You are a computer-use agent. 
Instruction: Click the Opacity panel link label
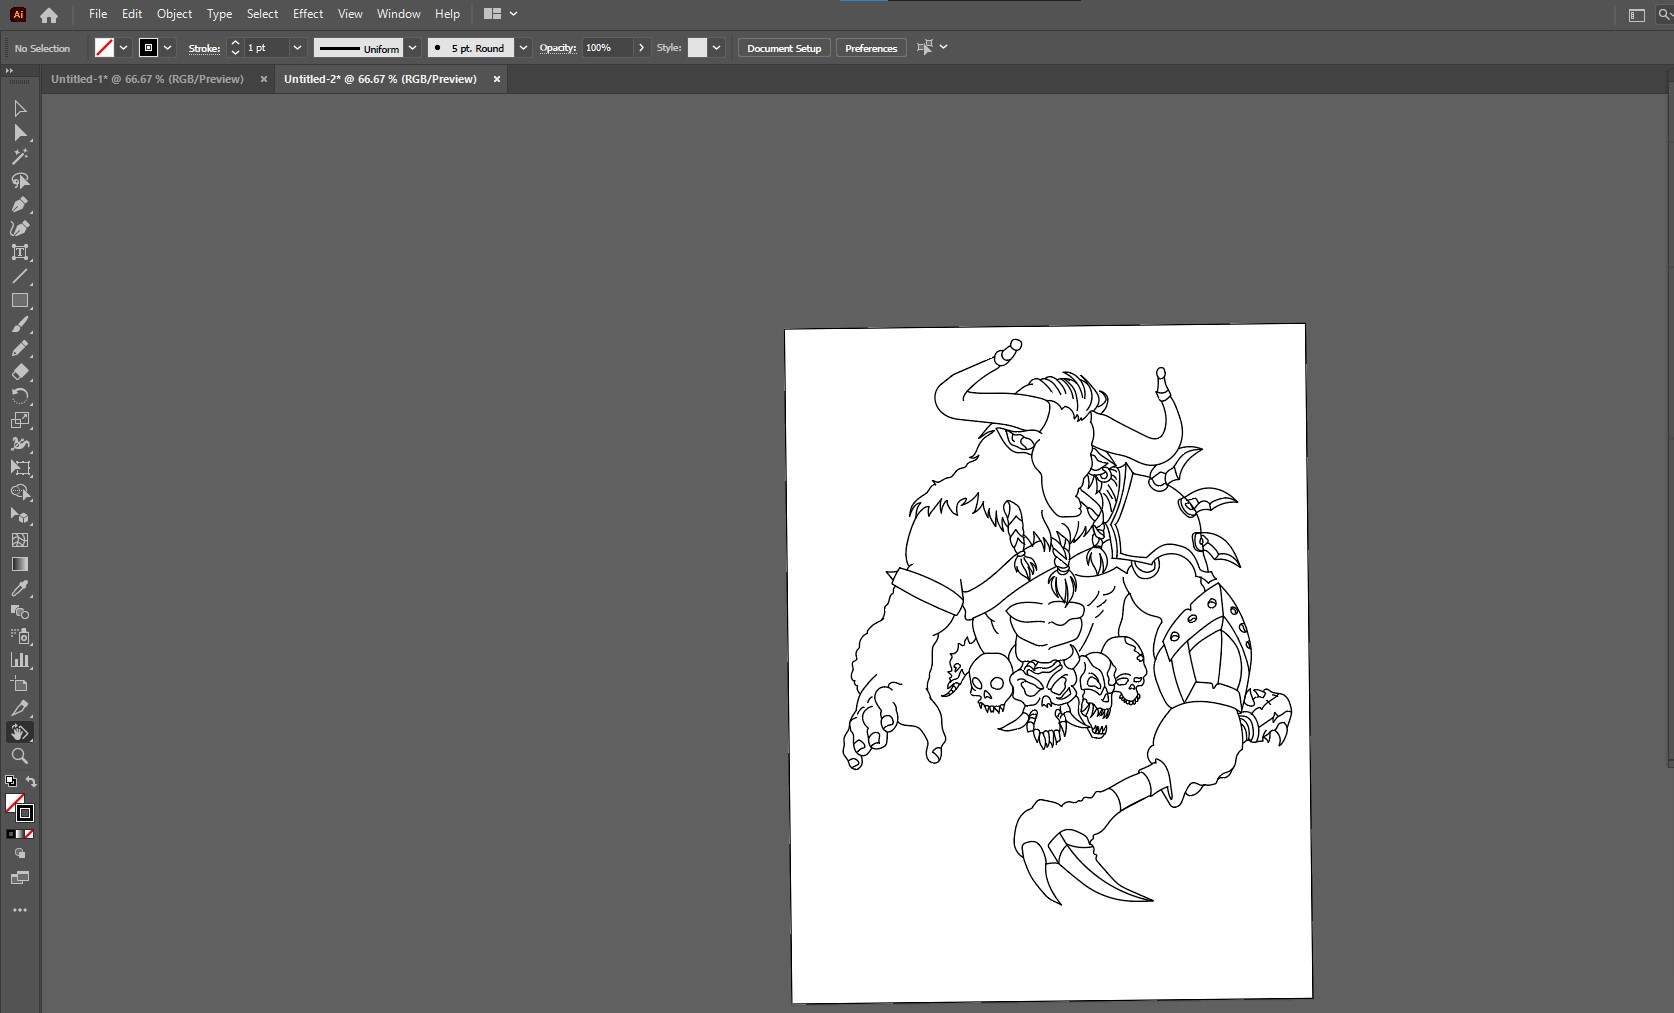tap(558, 48)
